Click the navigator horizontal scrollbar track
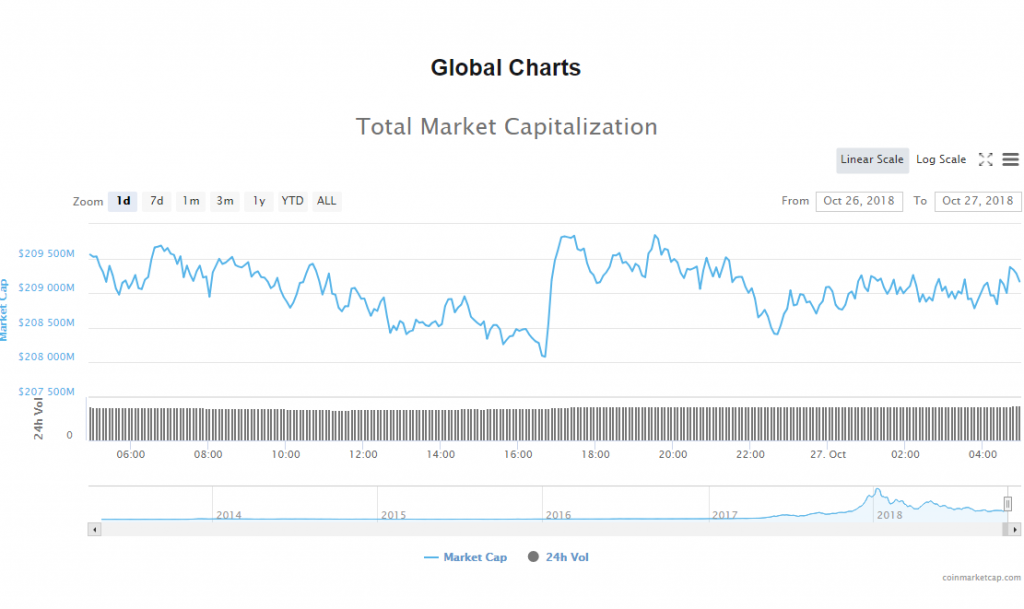 550,528
